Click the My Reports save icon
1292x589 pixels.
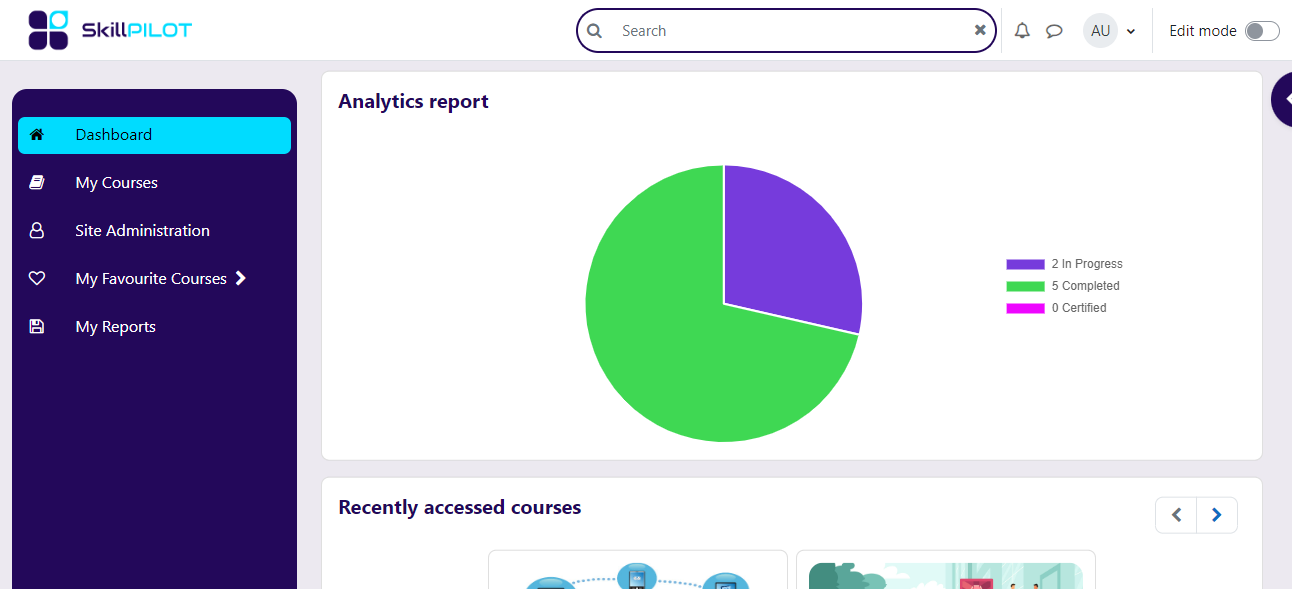[x=36, y=326]
